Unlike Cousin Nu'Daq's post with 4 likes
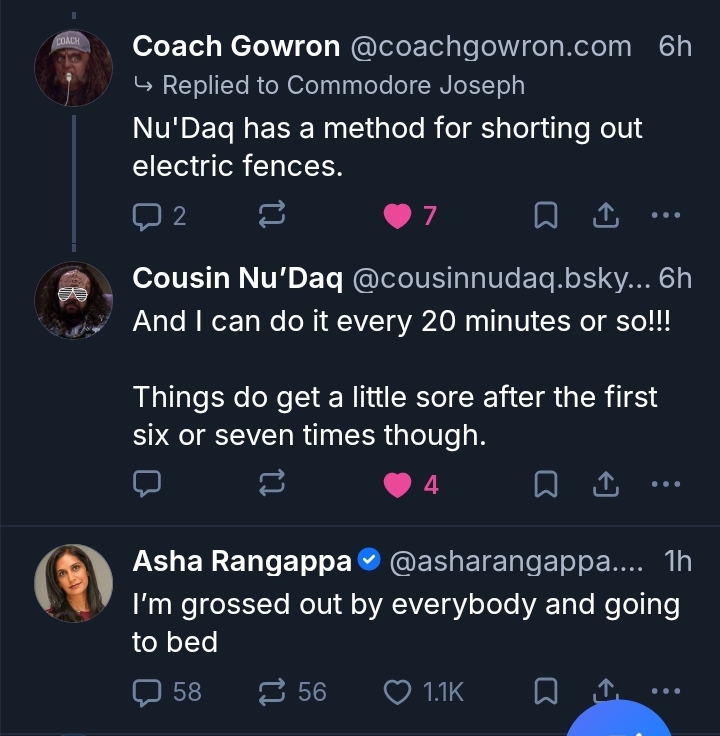Viewport: 720px width, 736px height. point(398,485)
